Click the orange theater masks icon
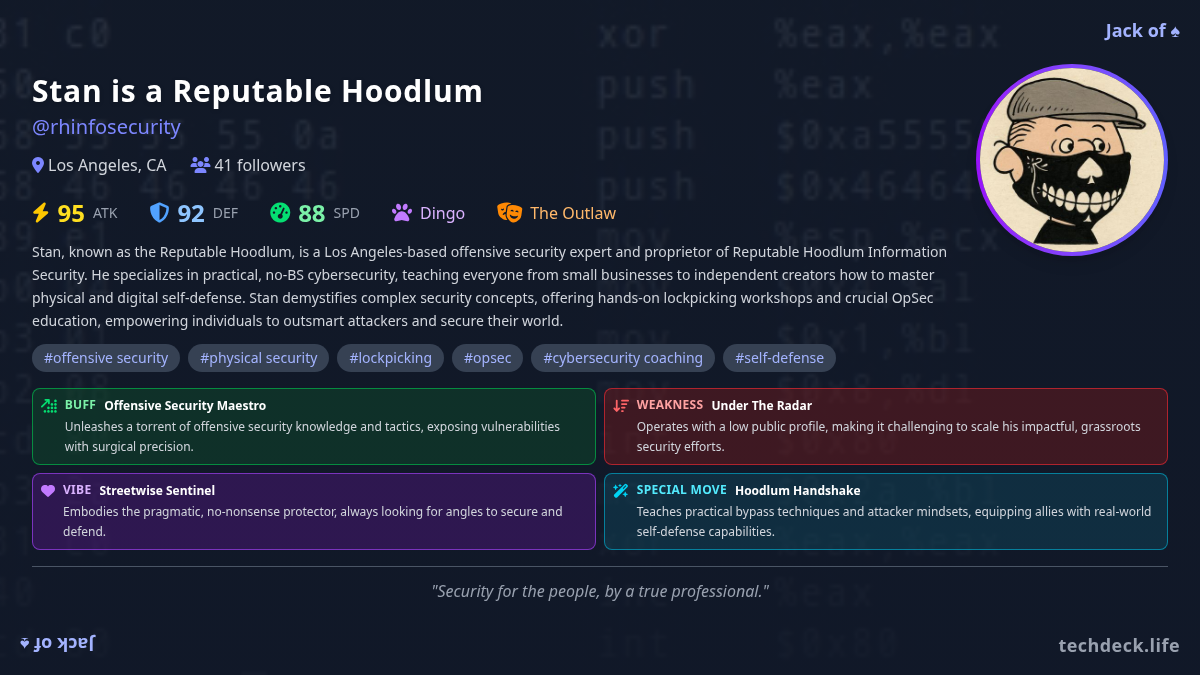 pyautogui.click(x=510, y=213)
